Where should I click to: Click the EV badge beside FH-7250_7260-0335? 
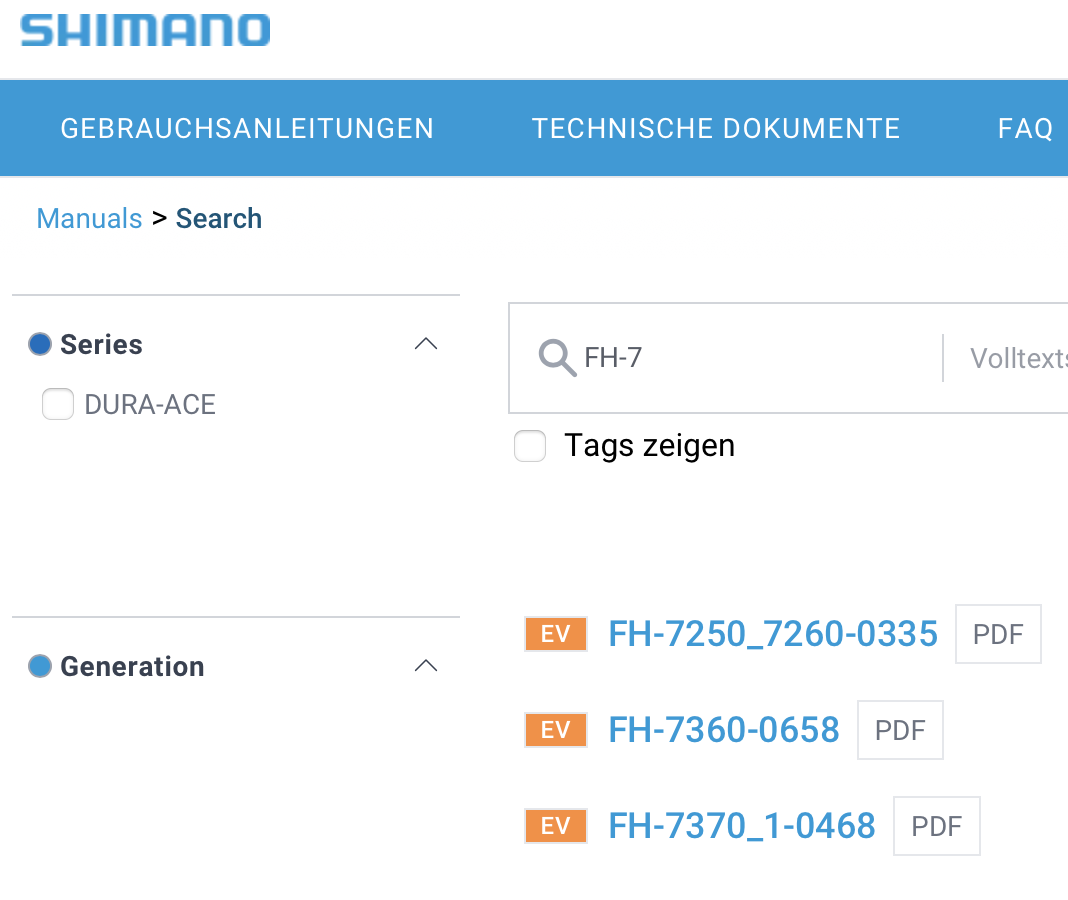tap(555, 634)
